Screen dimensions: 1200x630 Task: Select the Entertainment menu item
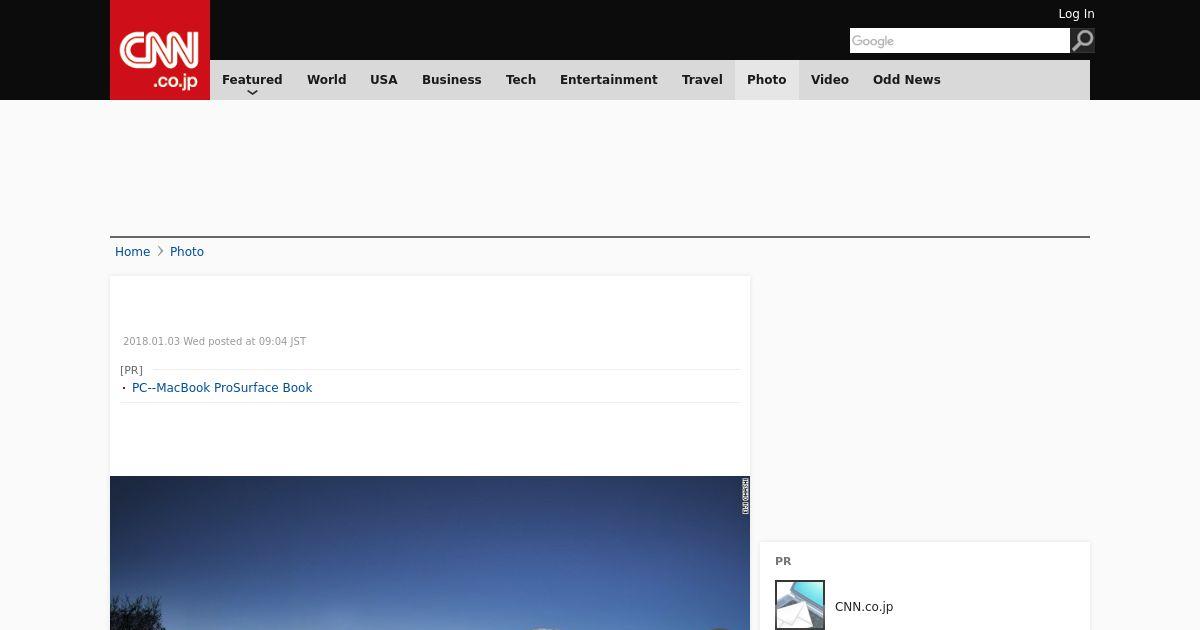tap(609, 80)
